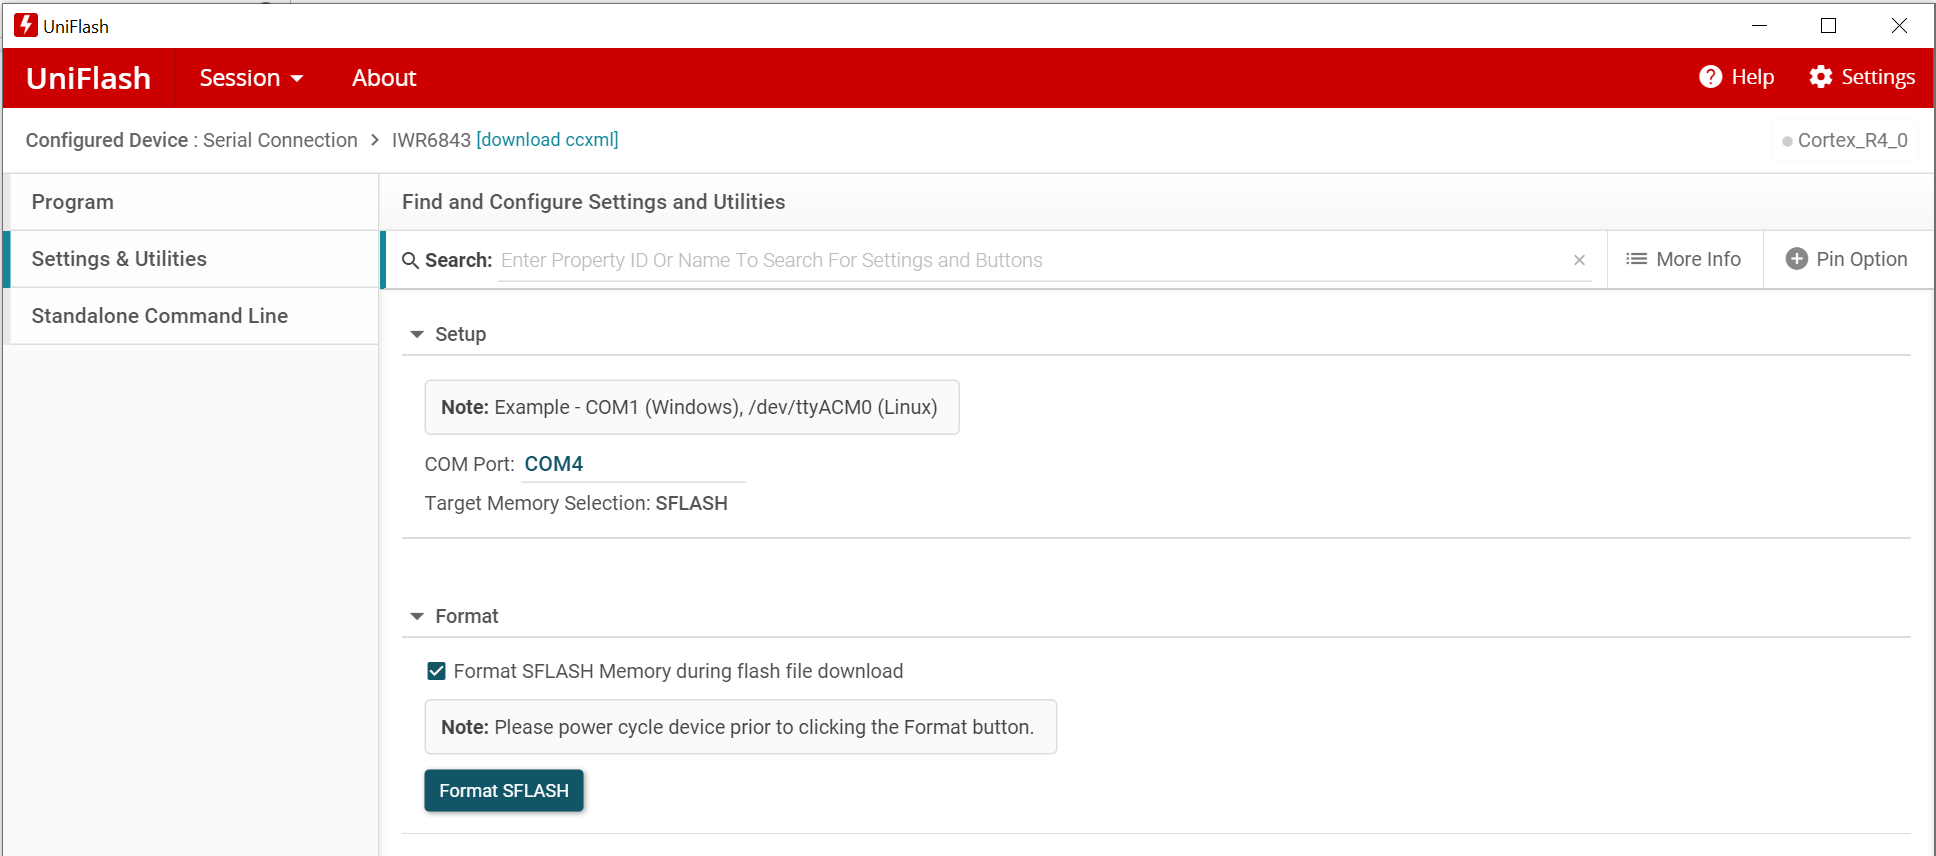Collapse the Setup section
The image size is (1936, 856).
pos(417,334)
